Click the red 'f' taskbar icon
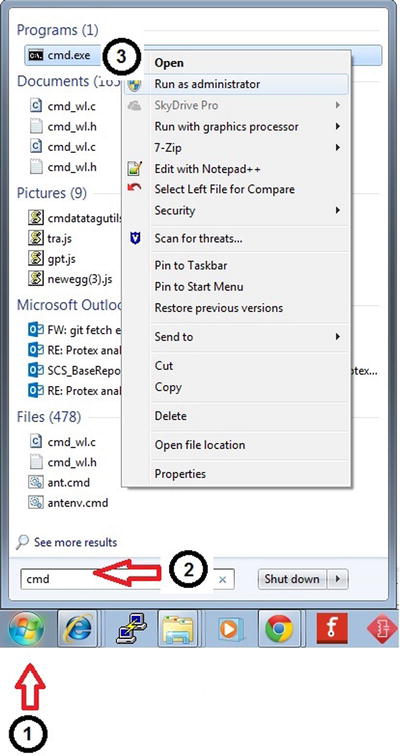400x756 pixels. click(332, 629)
